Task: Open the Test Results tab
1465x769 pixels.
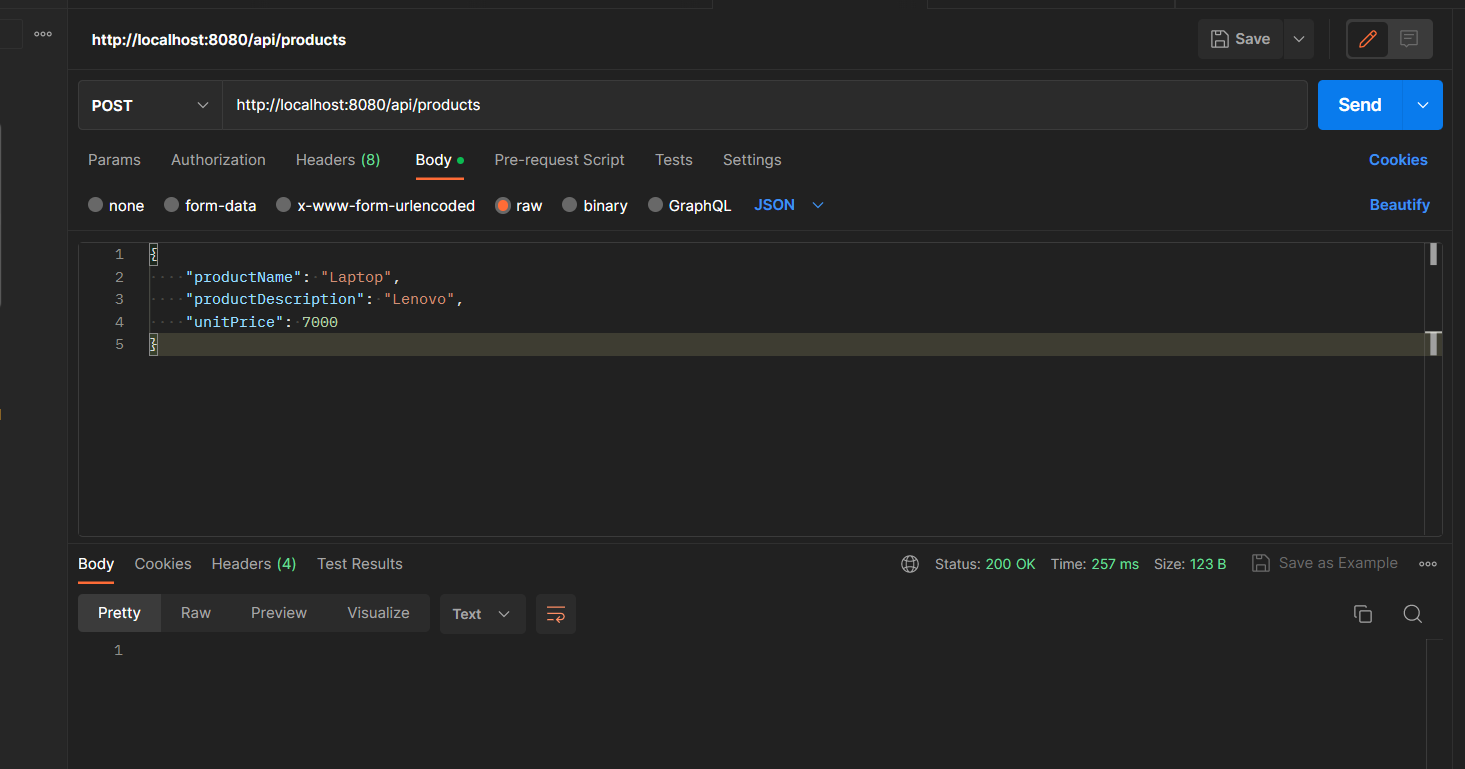Action: coord(359,563)
